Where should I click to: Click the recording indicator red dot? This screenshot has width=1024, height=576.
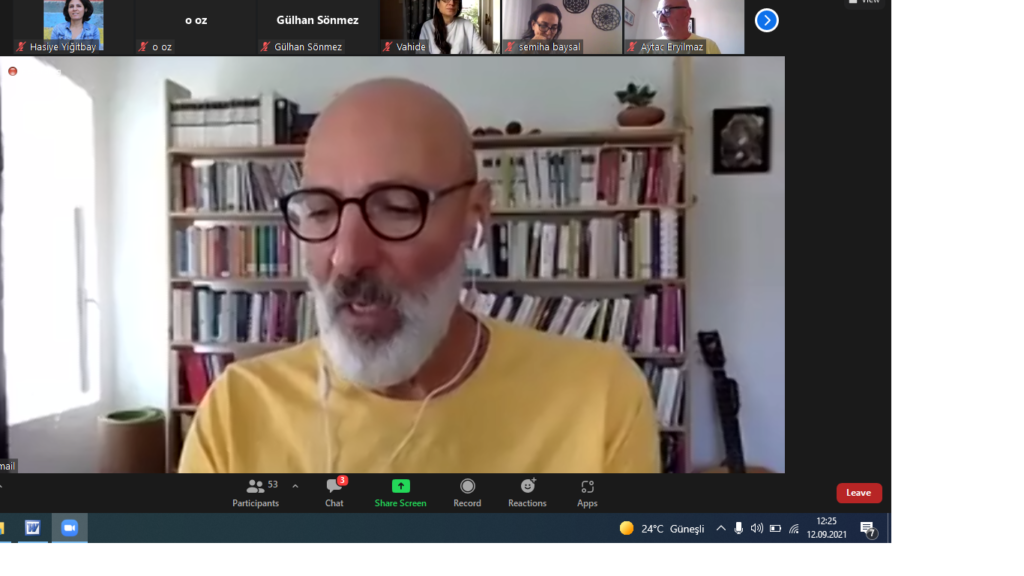pyautogui.click(x=12, y=71)
